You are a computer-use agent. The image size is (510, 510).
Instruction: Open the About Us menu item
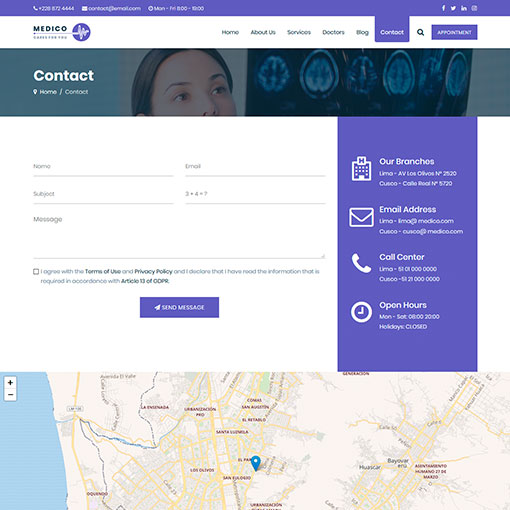point(263,32)
